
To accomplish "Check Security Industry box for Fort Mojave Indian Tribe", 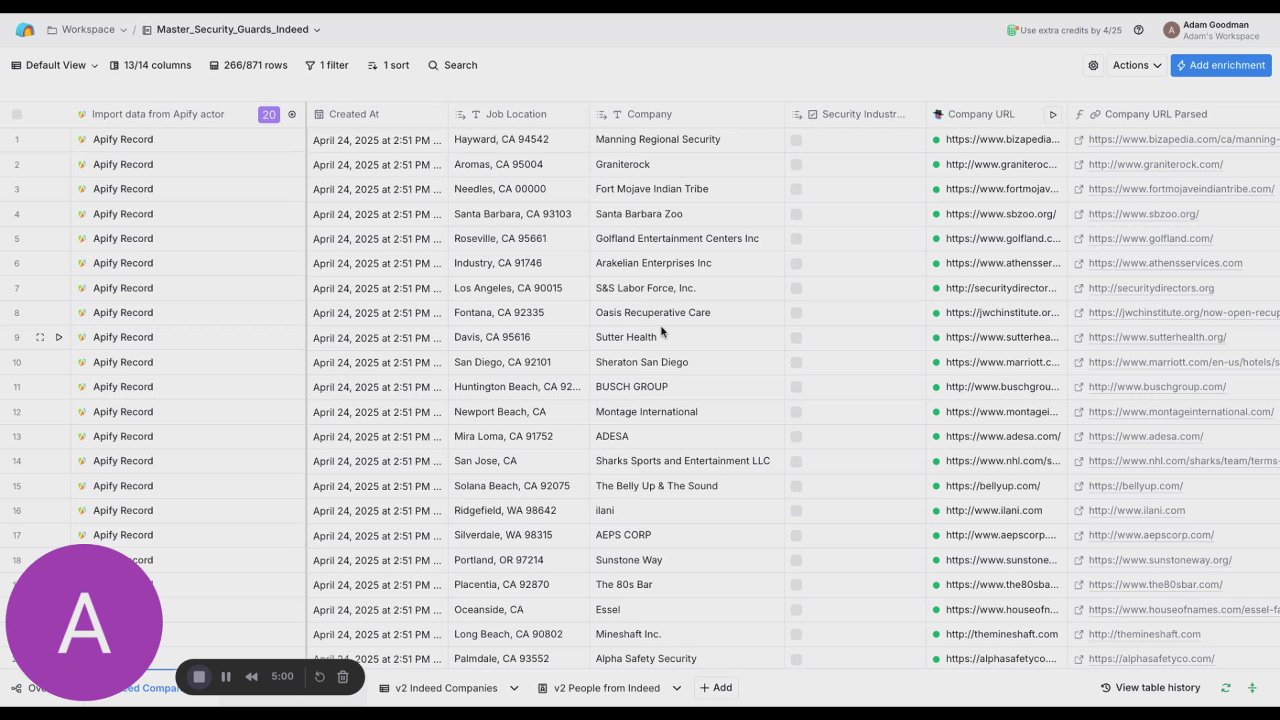I will 796,189.
